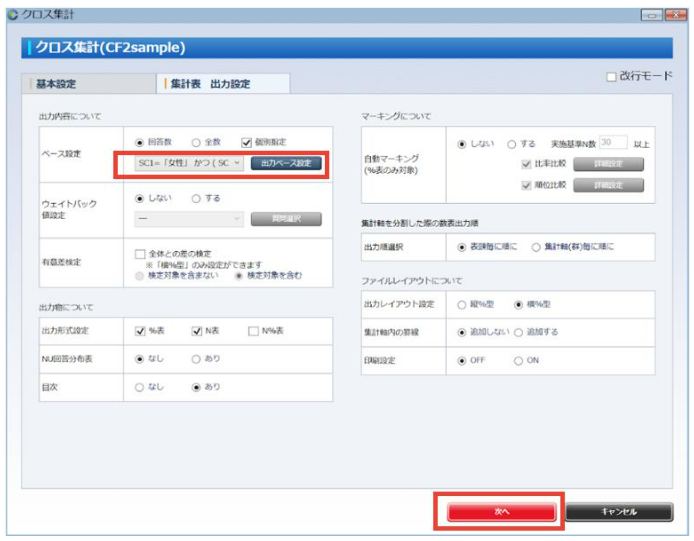Image resolution: width=694 pixels, height=541 pixels.
Task: Turn 印刷設定 ON
Action: [518, 361]
